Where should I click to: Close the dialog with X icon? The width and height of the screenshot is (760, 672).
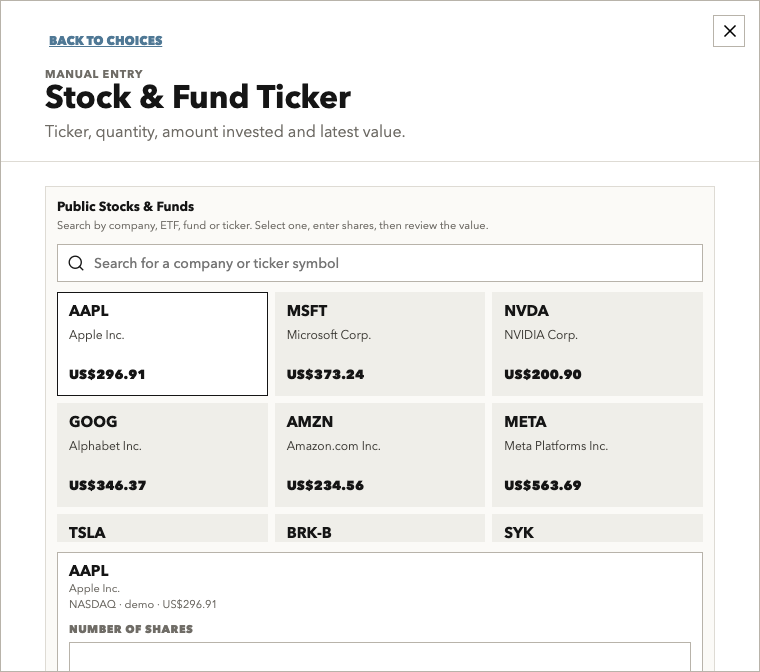pyautogui.click(x=728, y=31)
